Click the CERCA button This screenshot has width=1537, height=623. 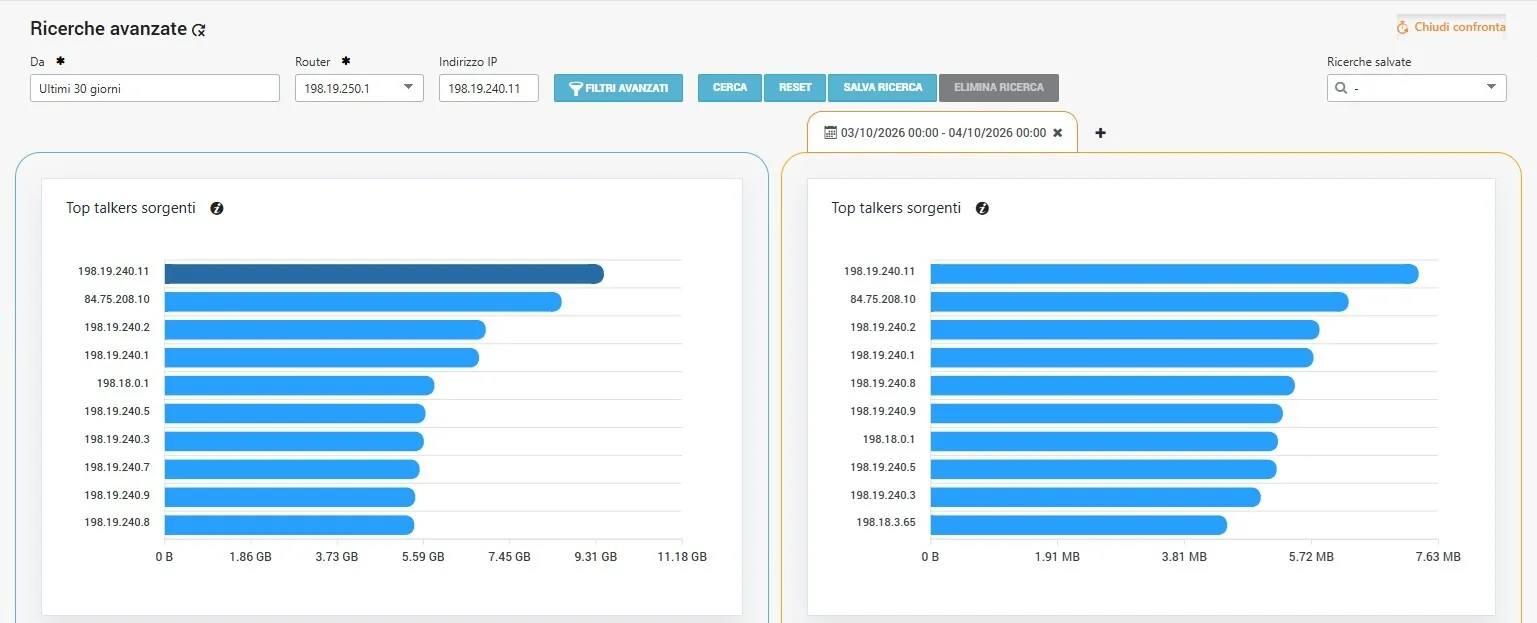pyautogui.click(x=730, y=88)
